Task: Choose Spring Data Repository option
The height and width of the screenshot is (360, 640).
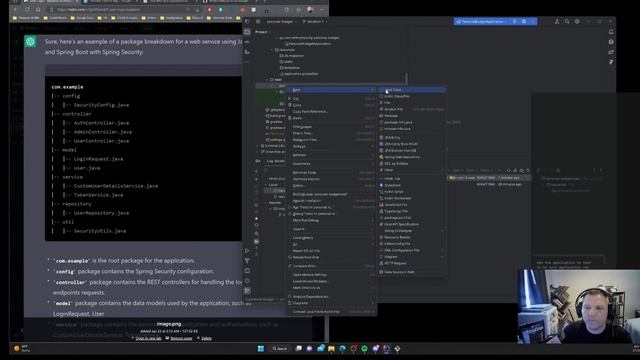Action: (411, 157)
